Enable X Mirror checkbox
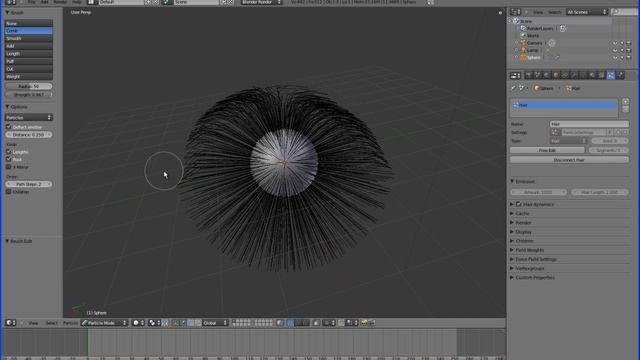Viewport: 640px width, 360px height. point(9,167)
